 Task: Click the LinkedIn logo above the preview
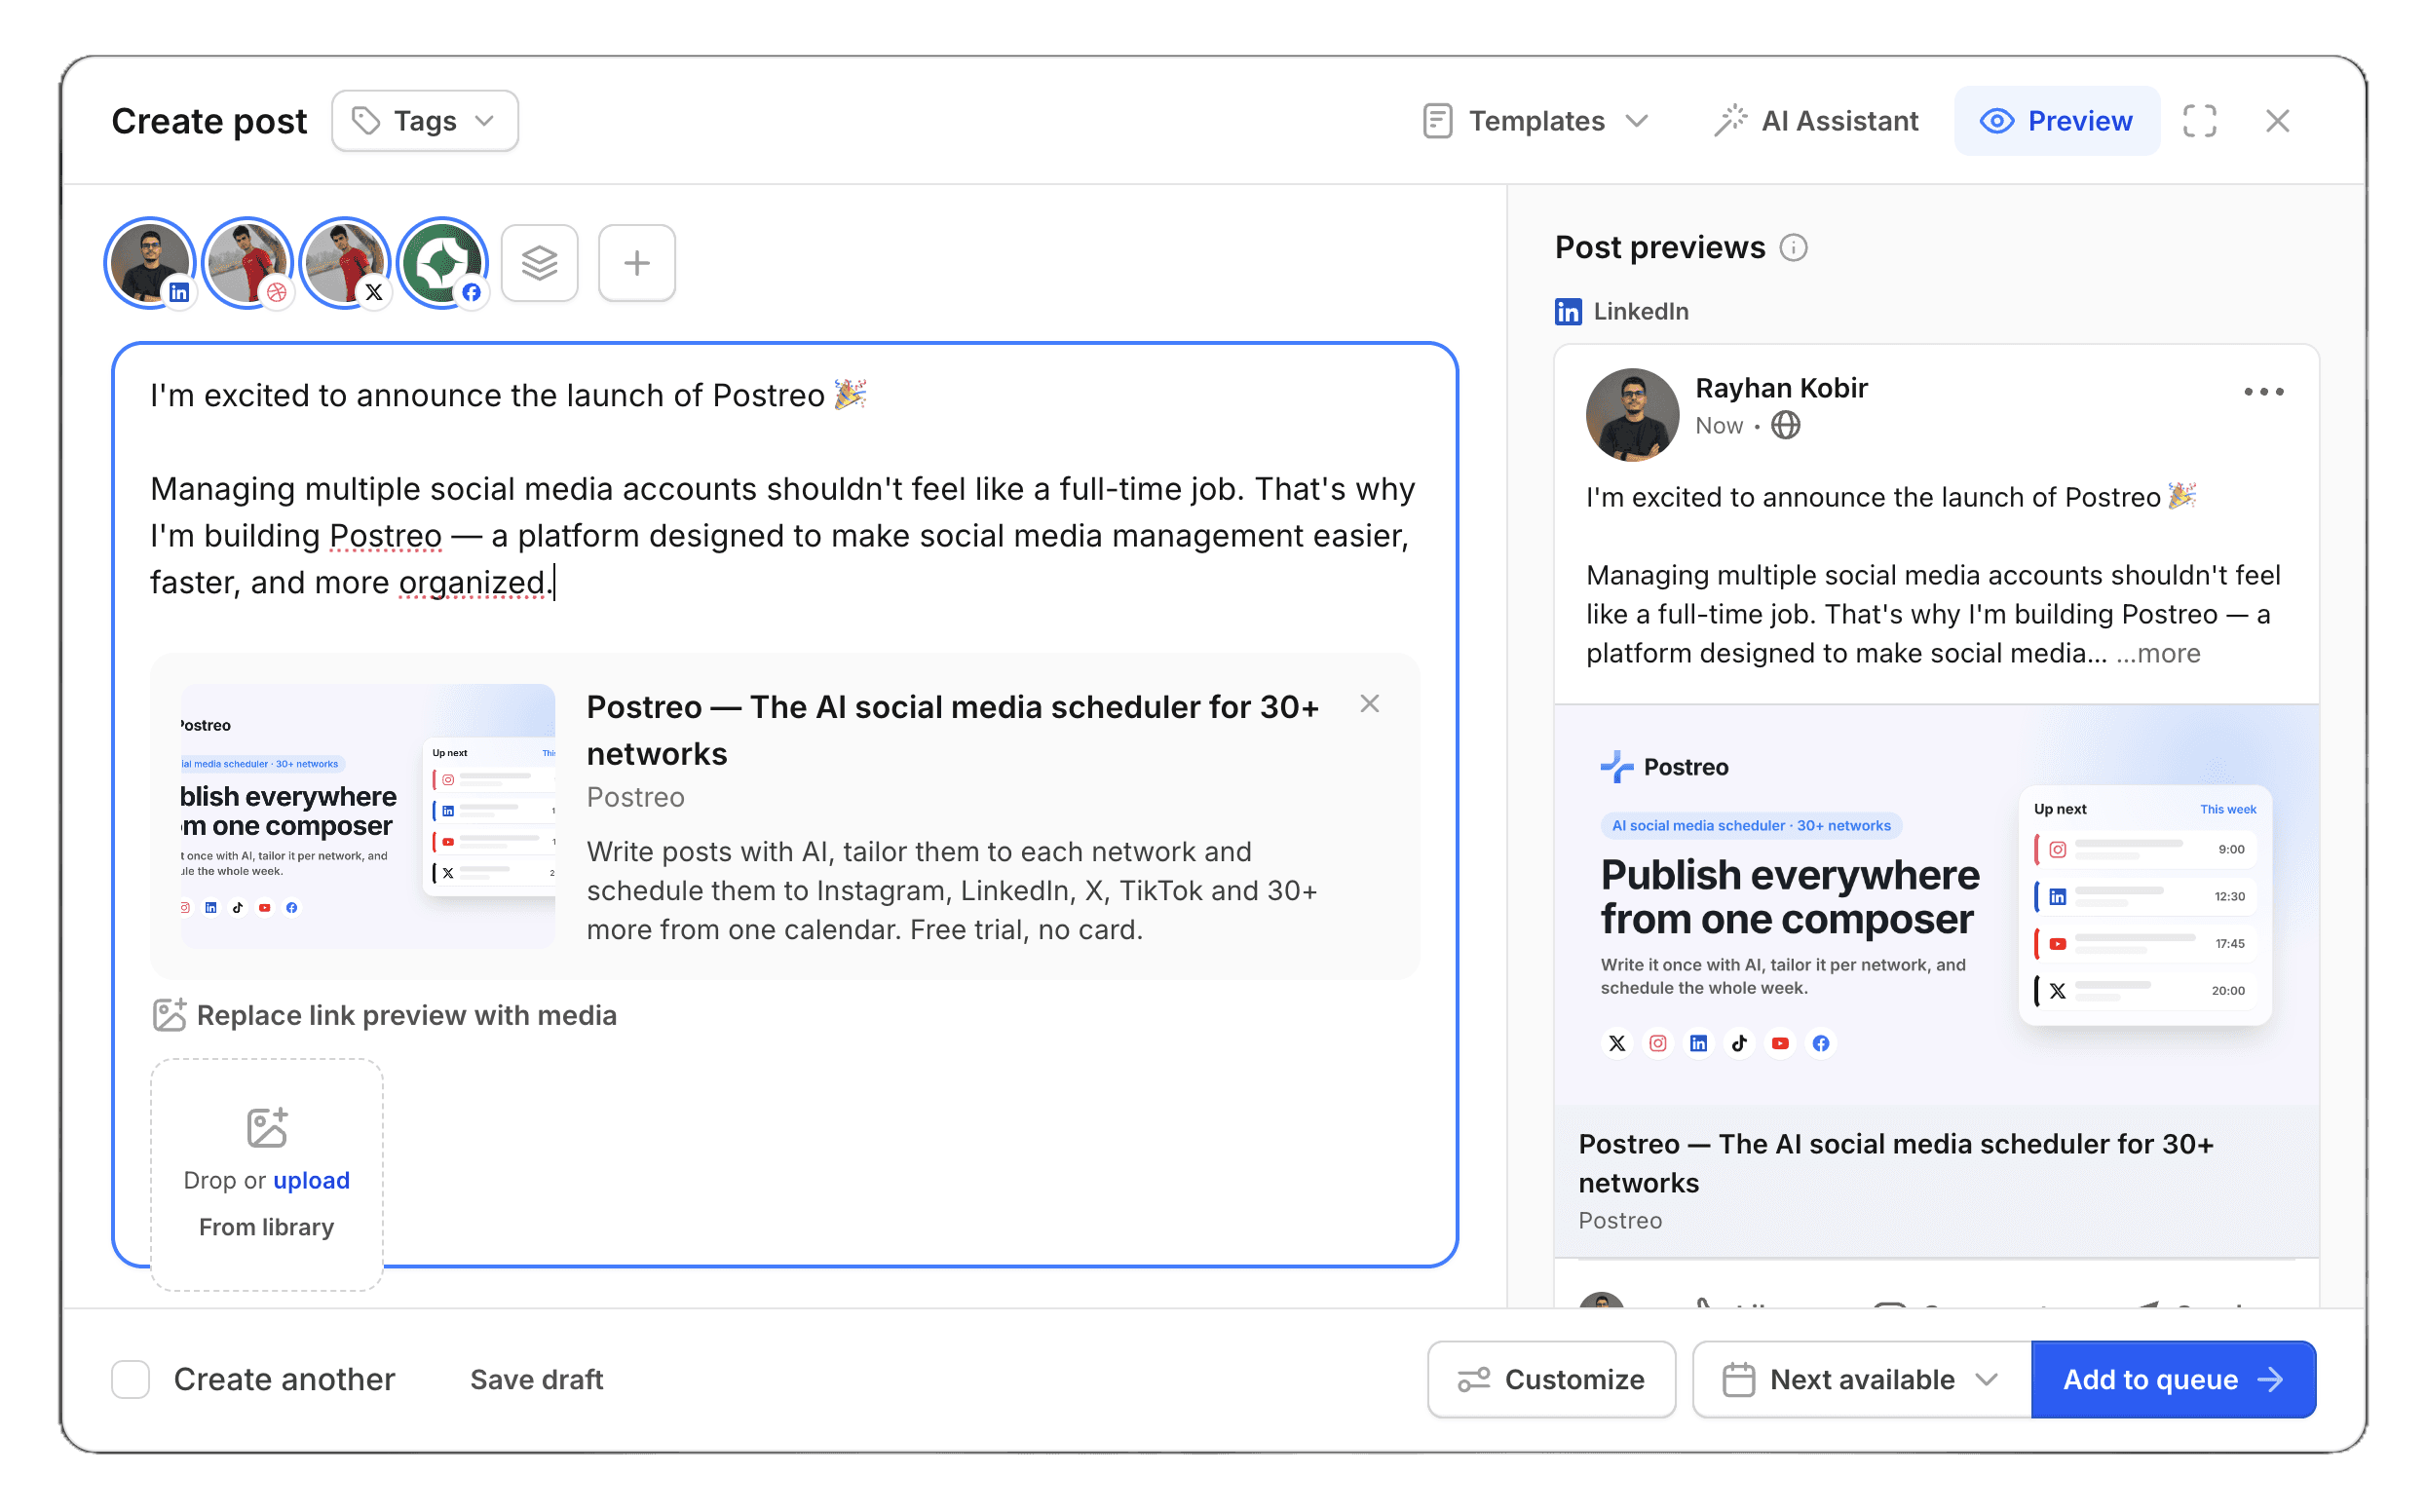pos(1568,312)
